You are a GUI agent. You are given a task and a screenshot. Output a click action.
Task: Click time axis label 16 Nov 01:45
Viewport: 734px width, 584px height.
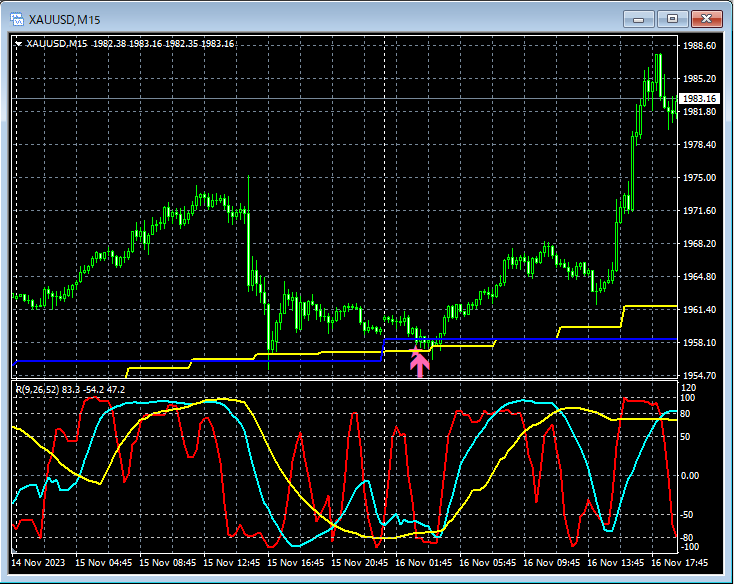point(423,562)
